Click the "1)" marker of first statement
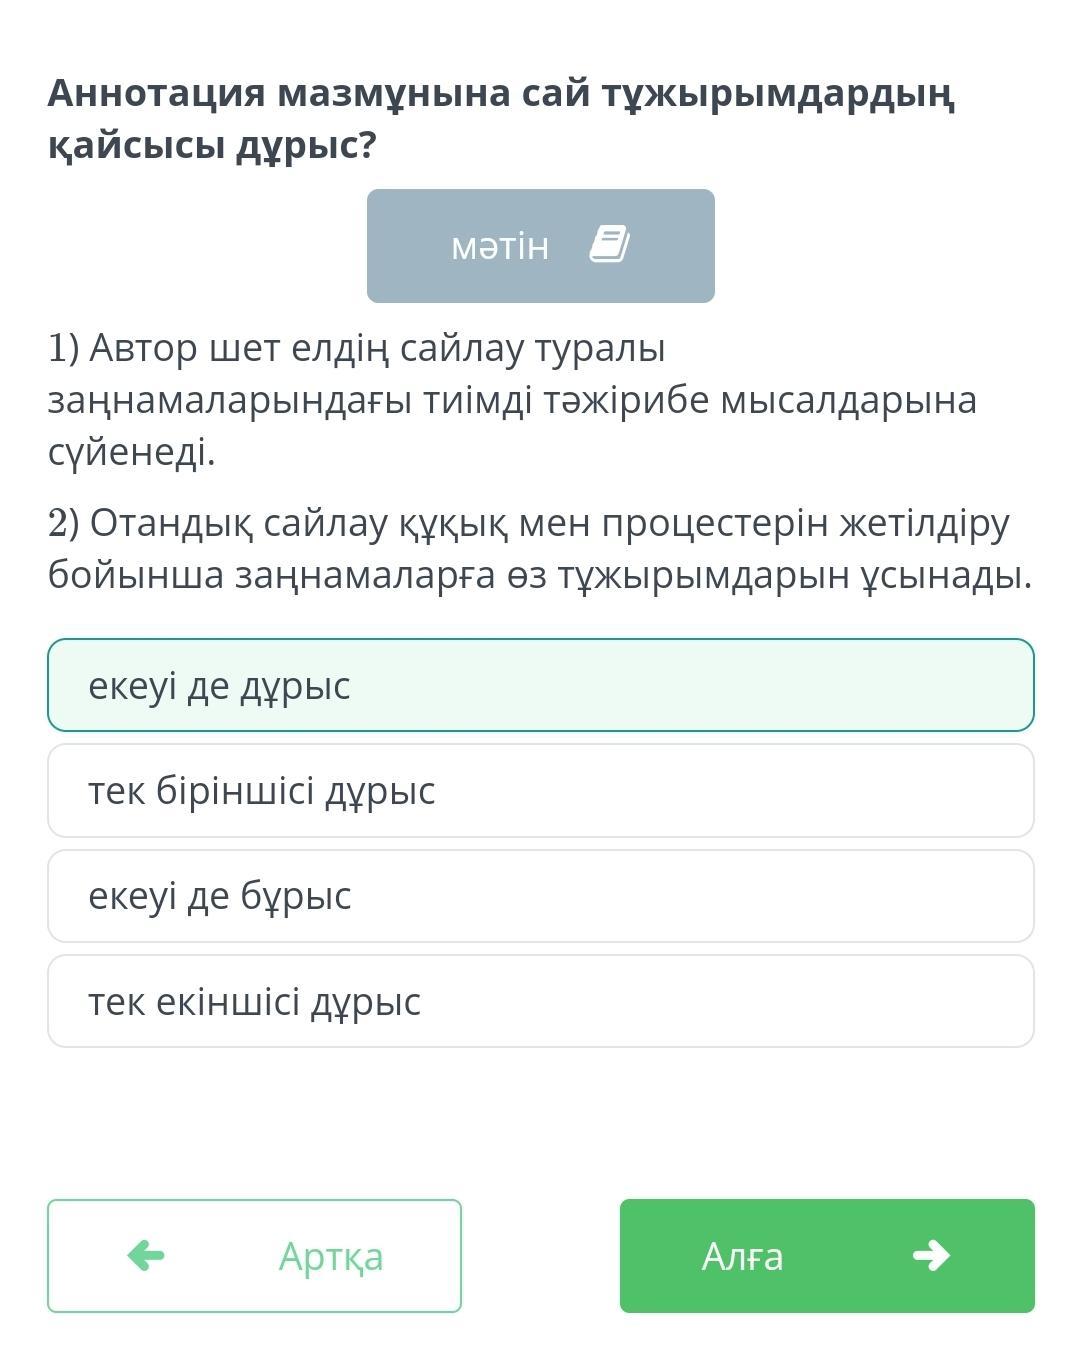The image size is (1072, 1350). pos(63,349)
